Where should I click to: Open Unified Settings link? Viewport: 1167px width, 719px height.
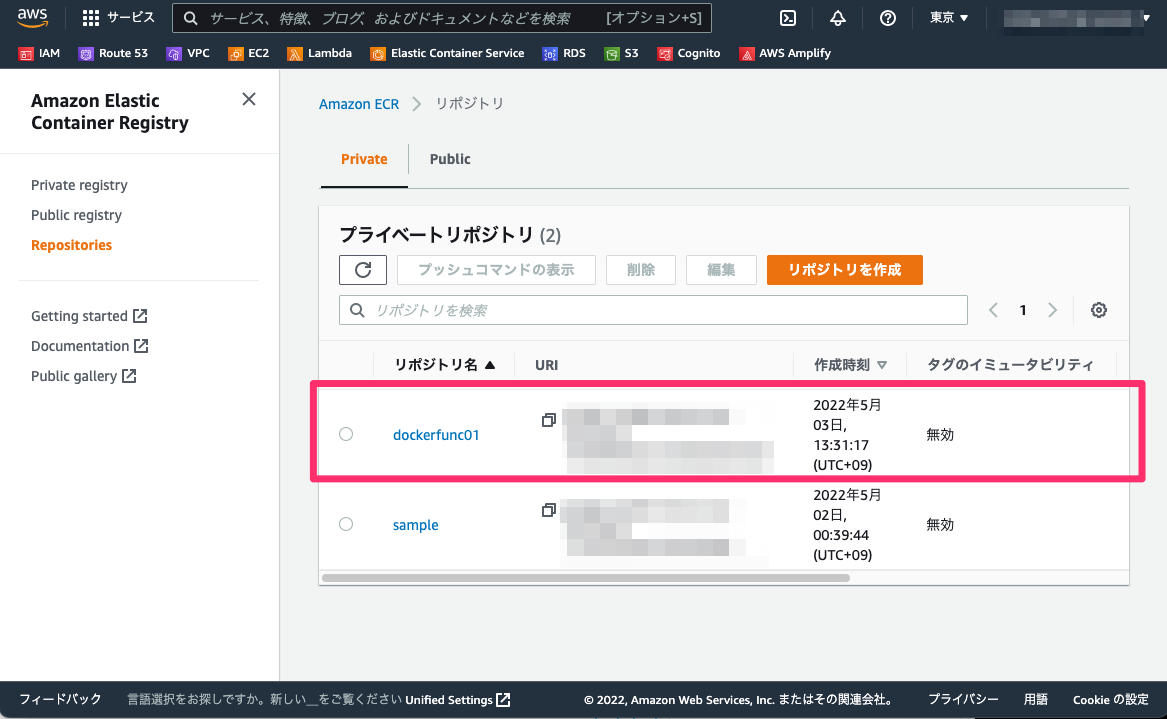457,700
